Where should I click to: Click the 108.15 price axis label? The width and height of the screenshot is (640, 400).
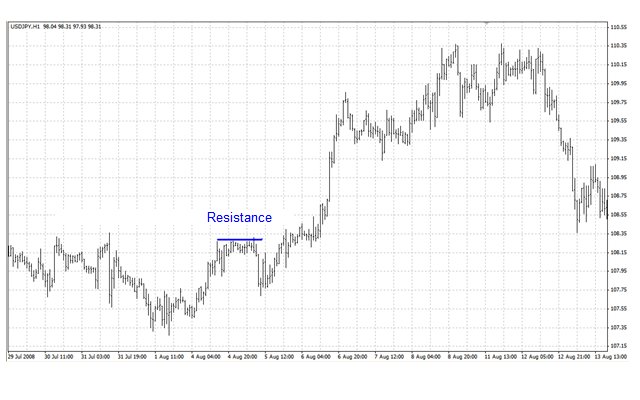[619, 252]
